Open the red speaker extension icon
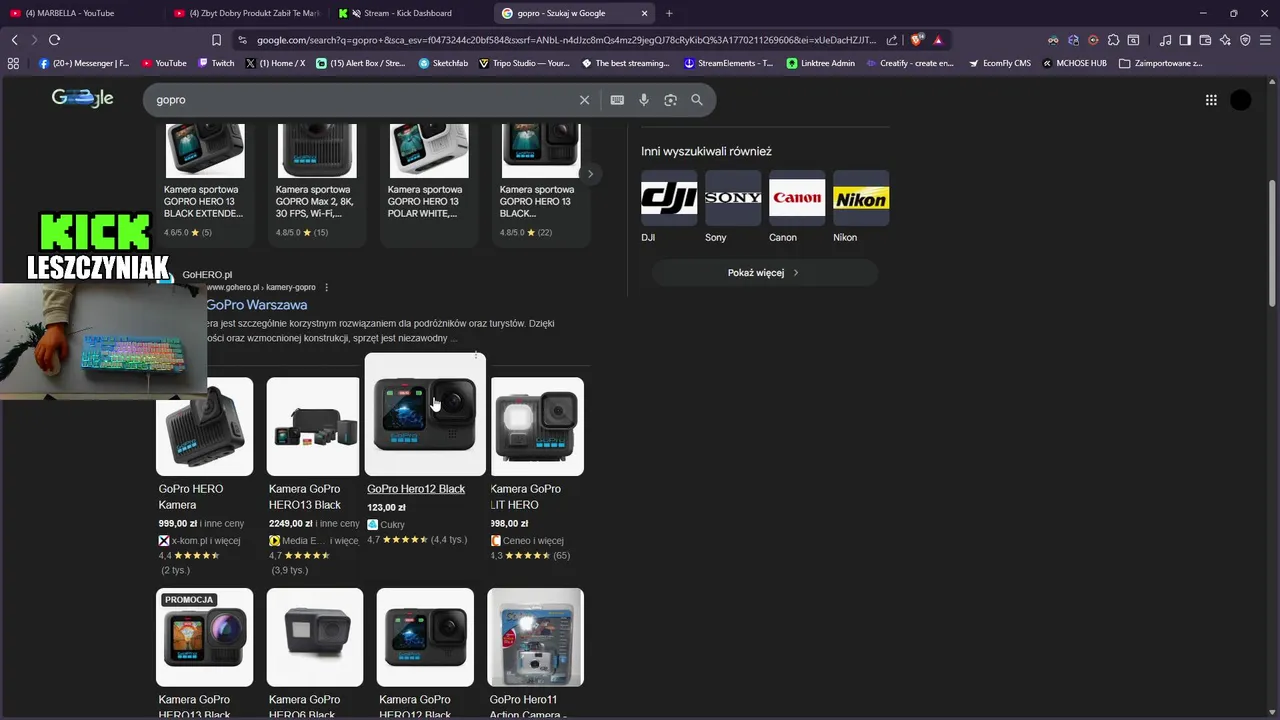Screen dimensions: 1280x720 point(1093,40)
